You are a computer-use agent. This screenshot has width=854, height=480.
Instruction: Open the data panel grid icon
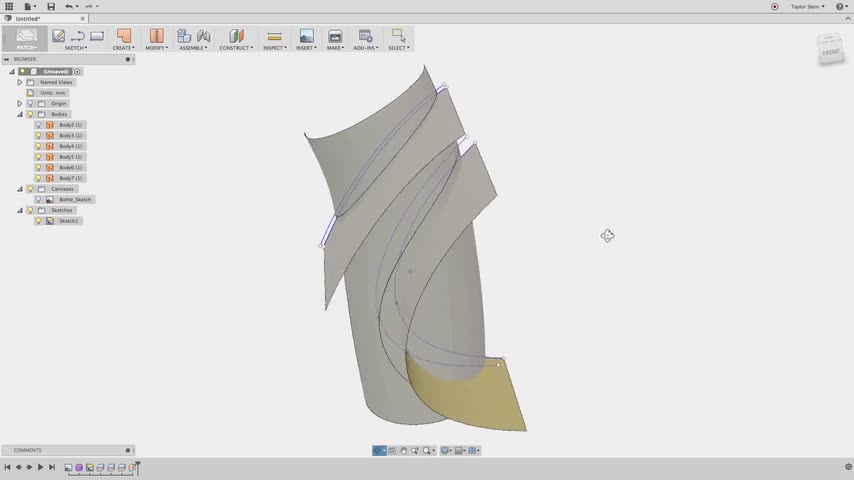click(9, 6)
